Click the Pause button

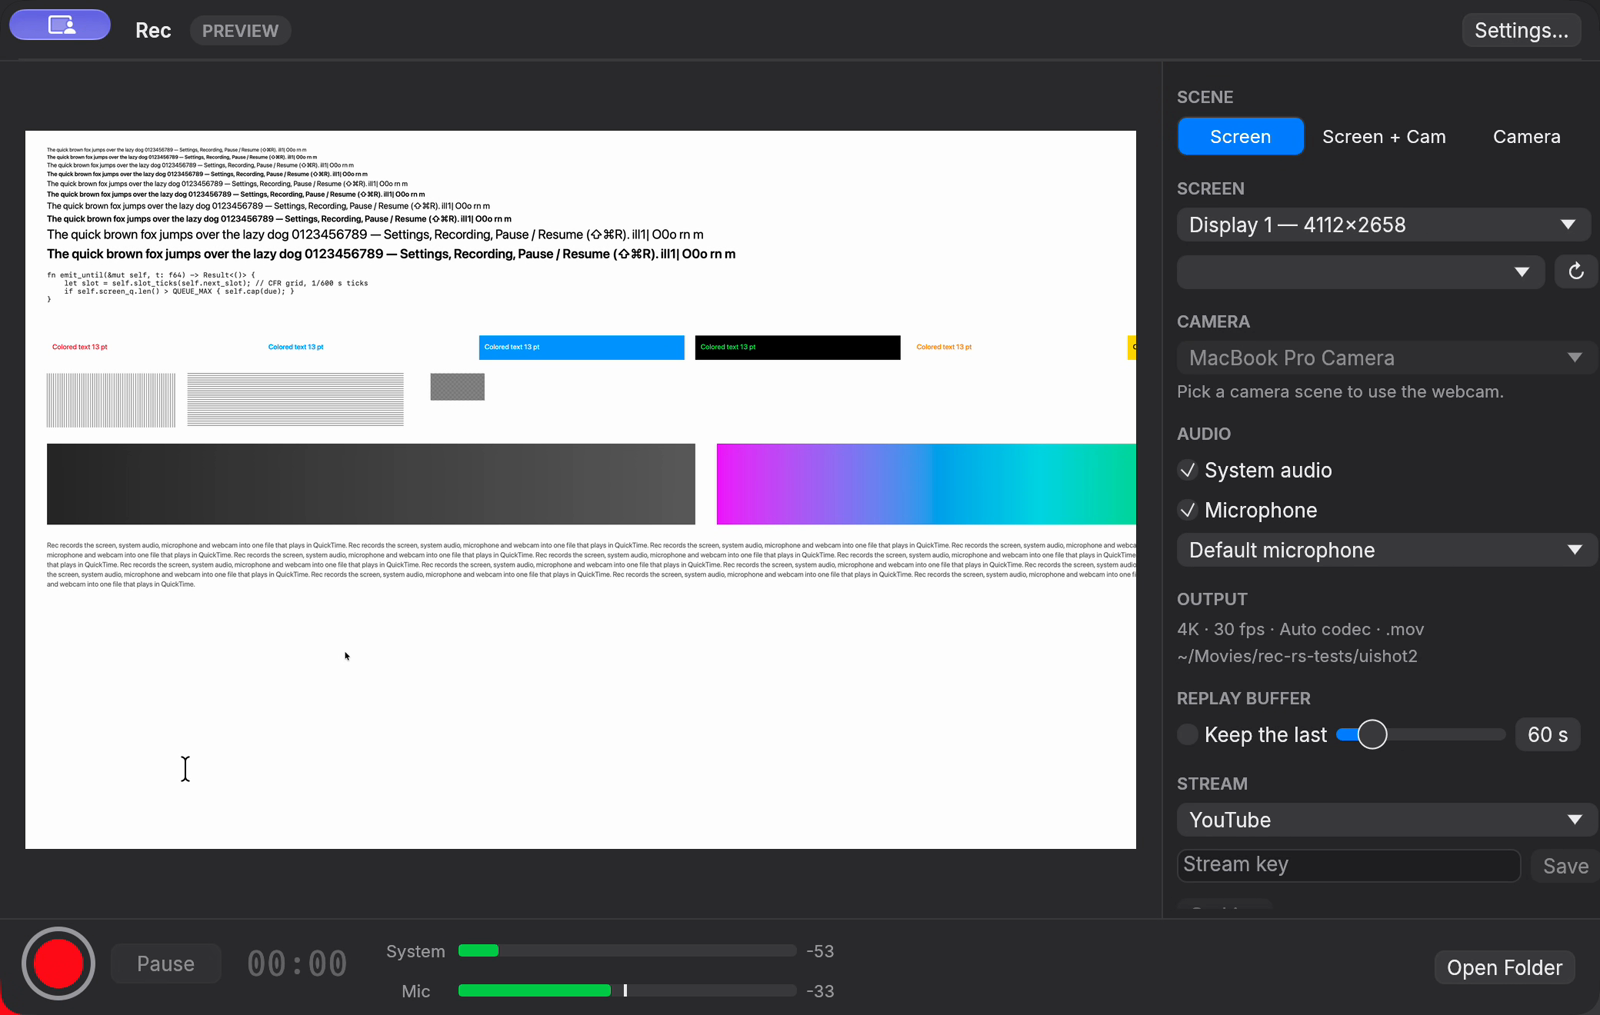tap(165, 964)
